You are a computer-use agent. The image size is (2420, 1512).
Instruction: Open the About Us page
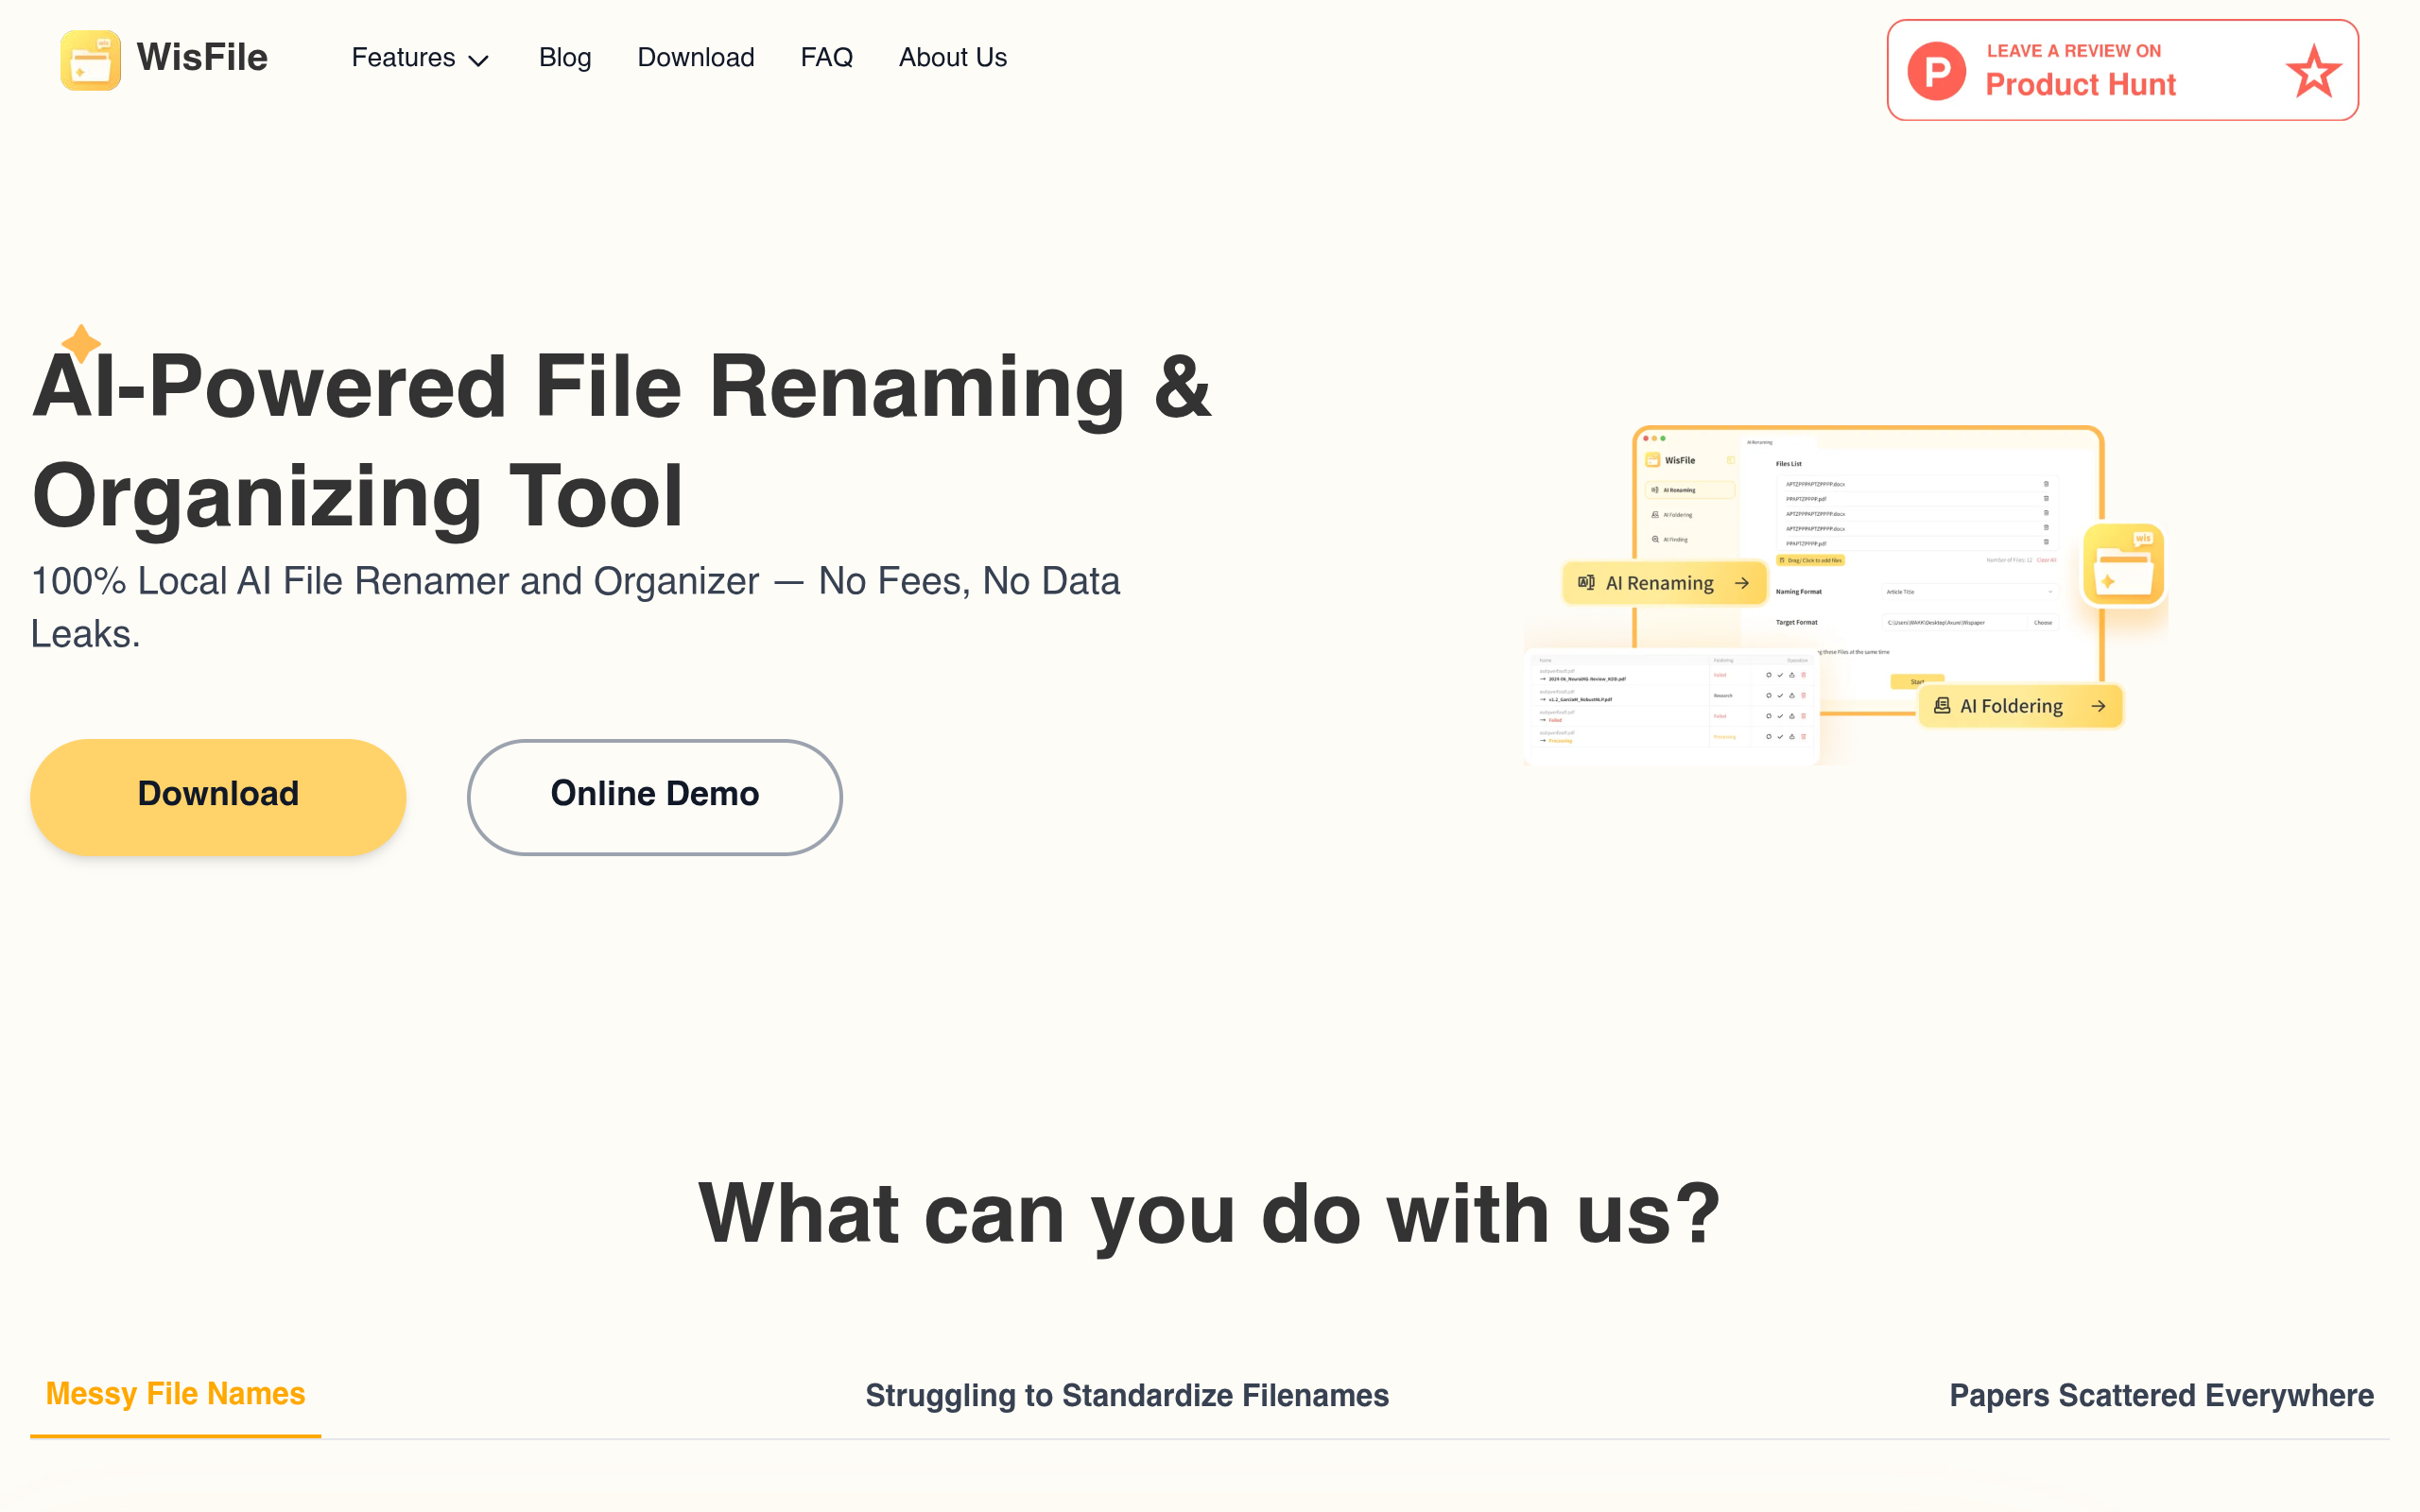(x=952, y=58)
